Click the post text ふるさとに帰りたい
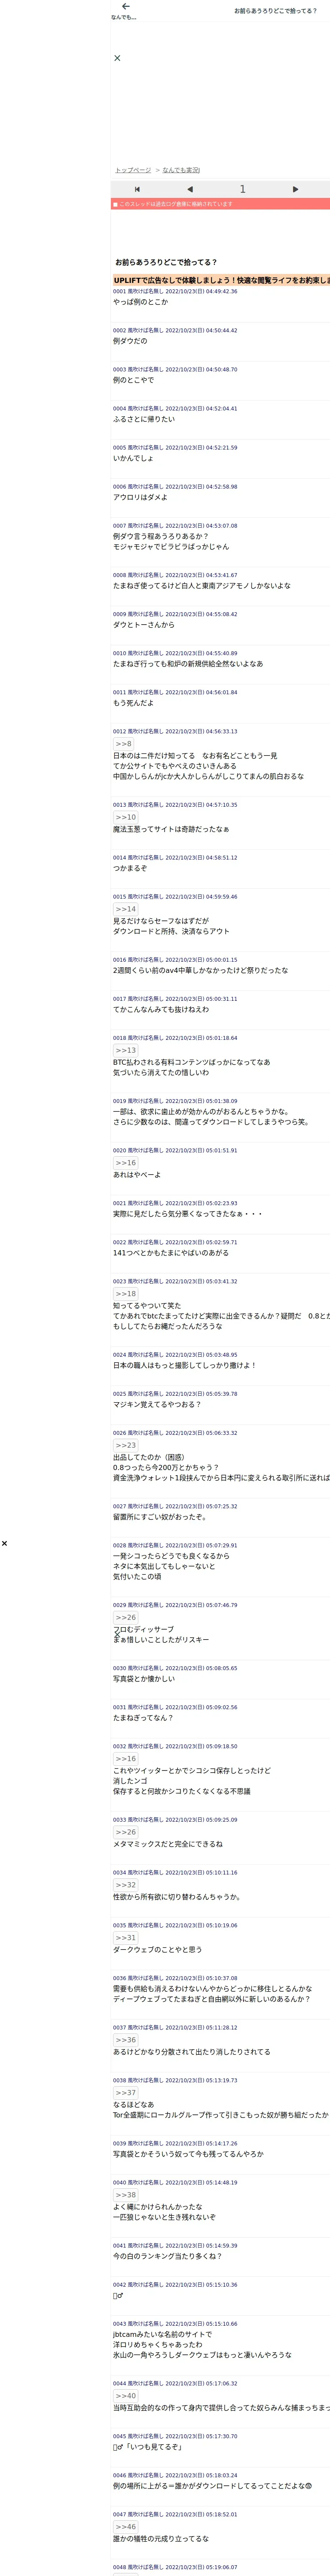 tap(144, 419)
